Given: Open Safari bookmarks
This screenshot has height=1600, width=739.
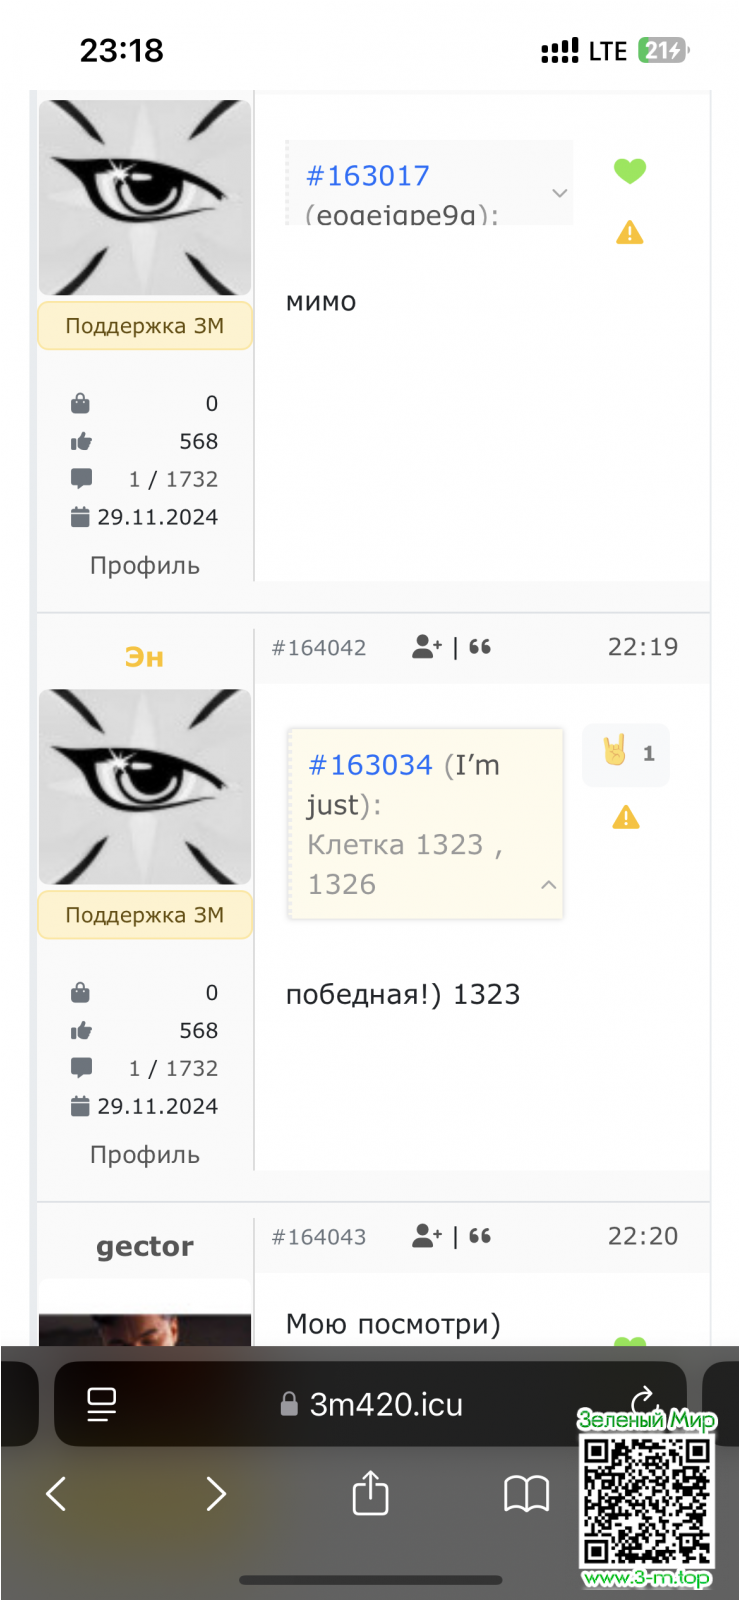Looking at the screenshot, I should (x=526, y=1494).
